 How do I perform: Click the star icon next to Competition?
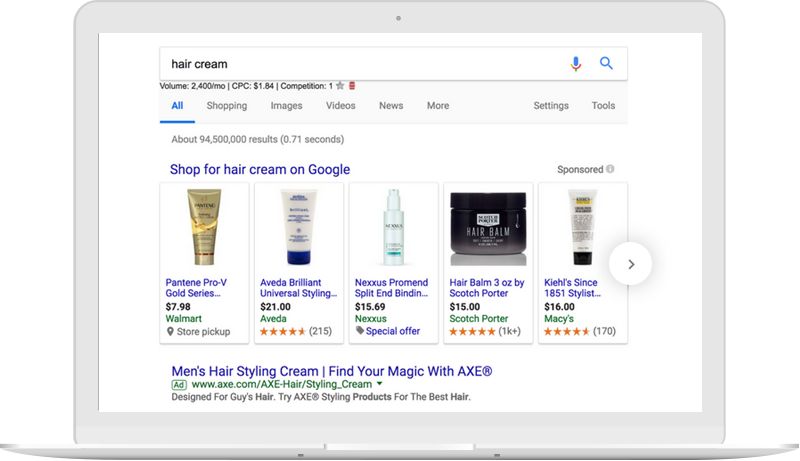pyautogui.click(x=340, y=86)
